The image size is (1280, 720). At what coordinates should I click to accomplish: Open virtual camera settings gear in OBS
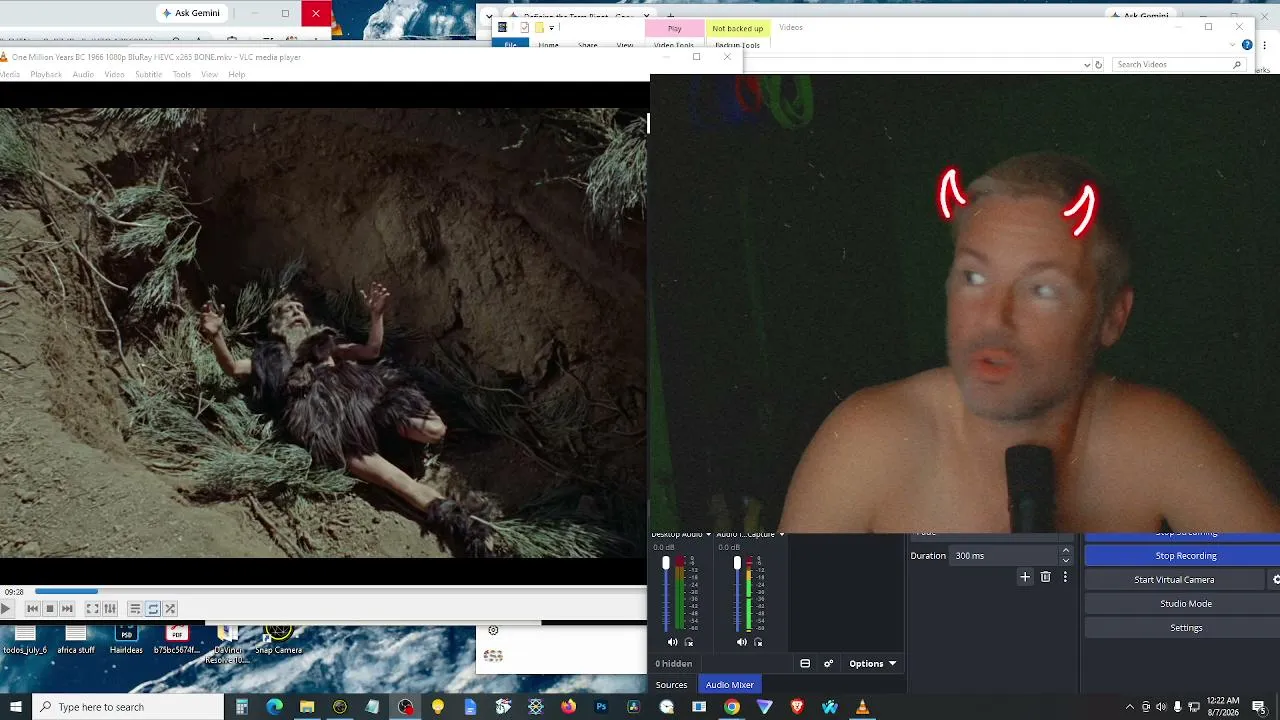1275,580
